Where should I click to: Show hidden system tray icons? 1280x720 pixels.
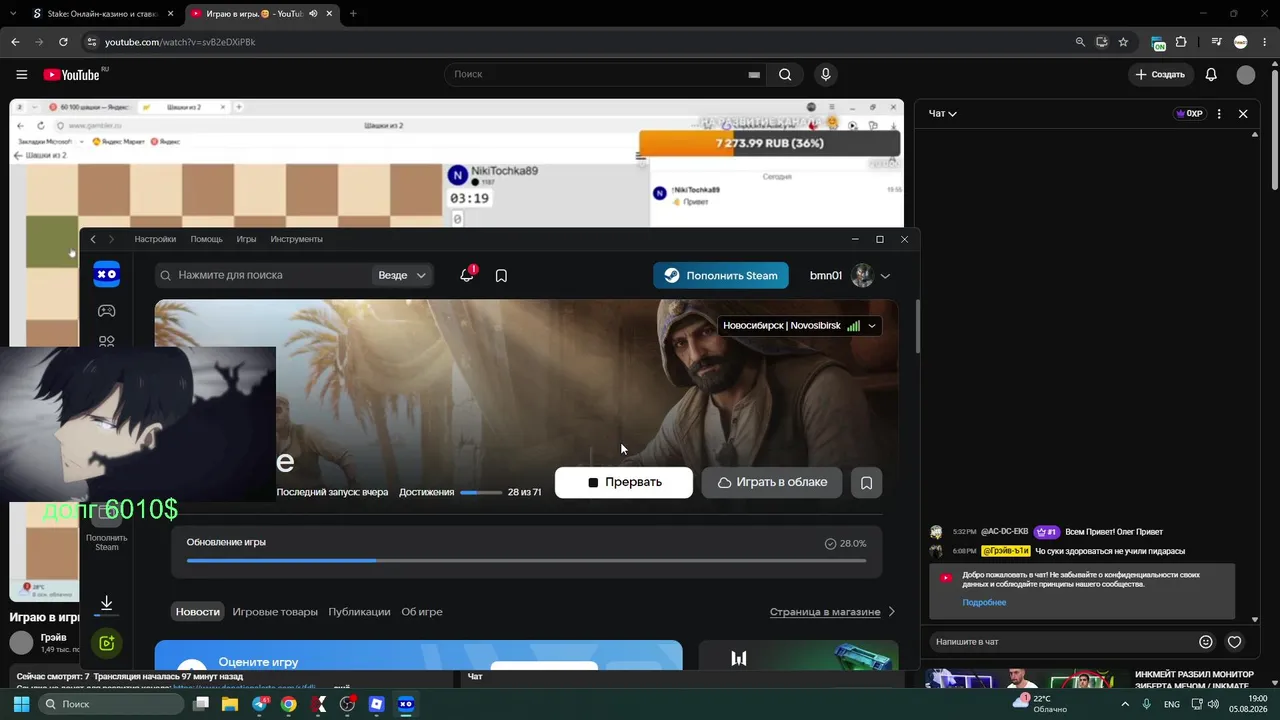click(1124, 704)
